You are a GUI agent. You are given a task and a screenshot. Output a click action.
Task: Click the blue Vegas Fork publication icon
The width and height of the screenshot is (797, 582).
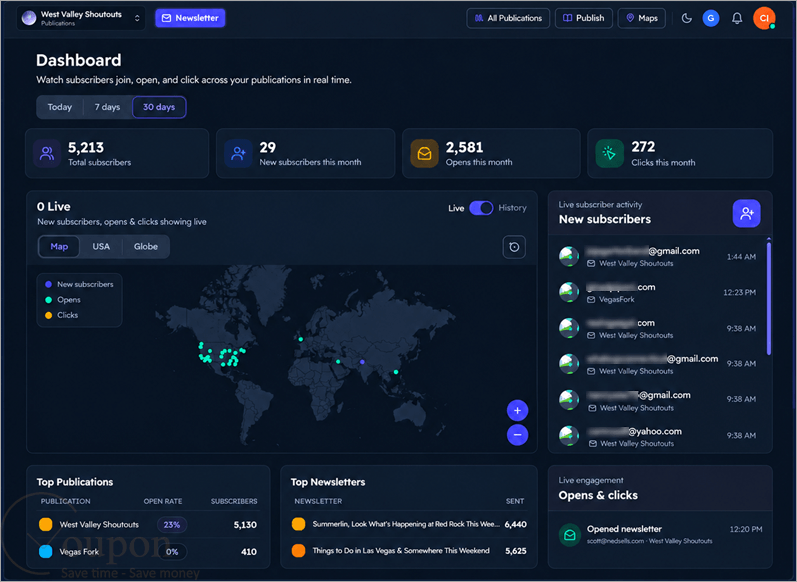point(46,552)
